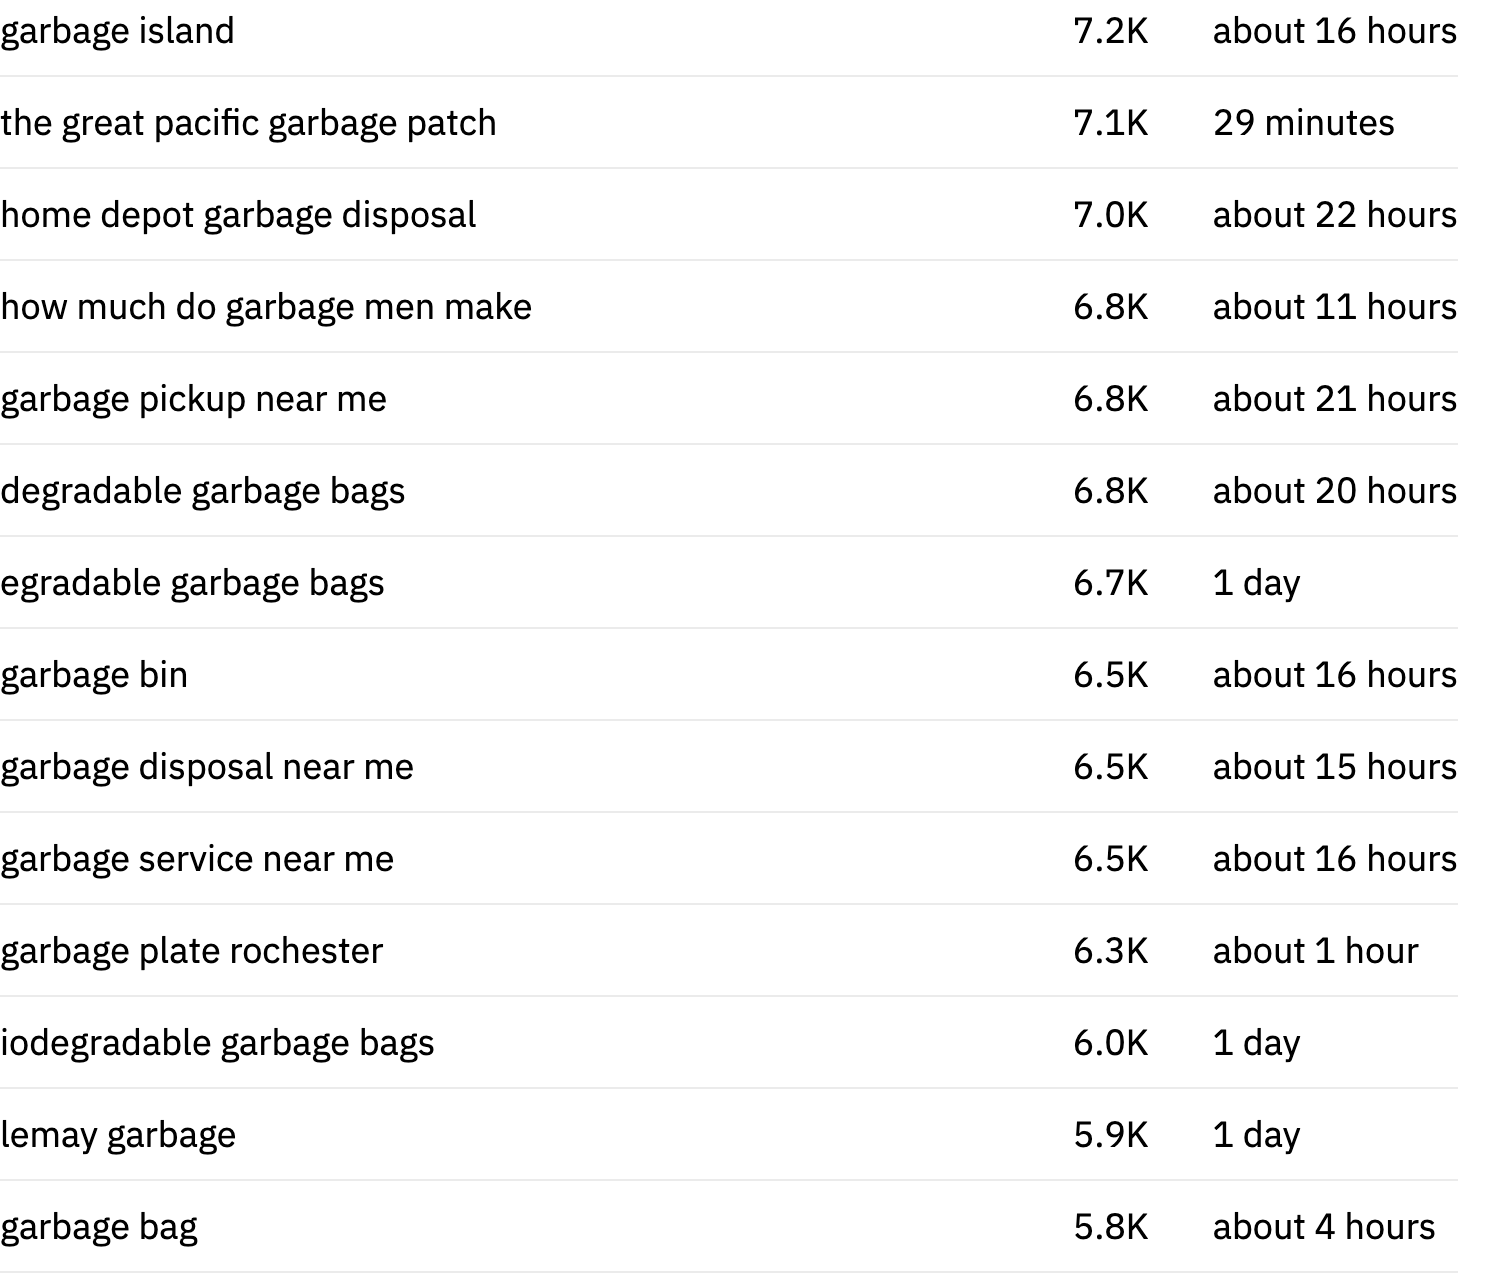Open 'garbage service near me' keyword
Image resolution: width=1488 pixels, height=1276 pixels.
197,860
